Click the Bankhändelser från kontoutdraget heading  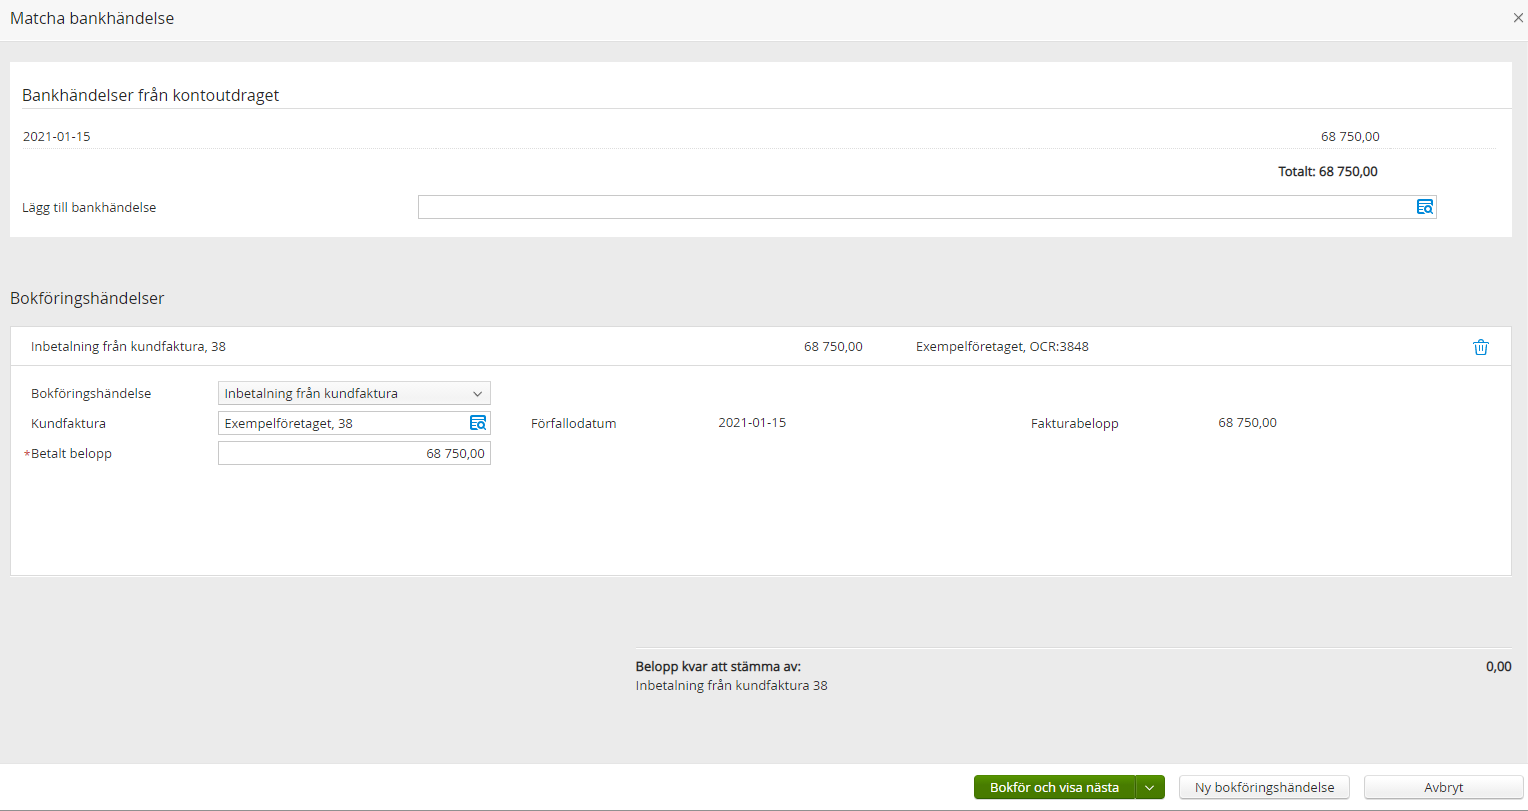150,96
